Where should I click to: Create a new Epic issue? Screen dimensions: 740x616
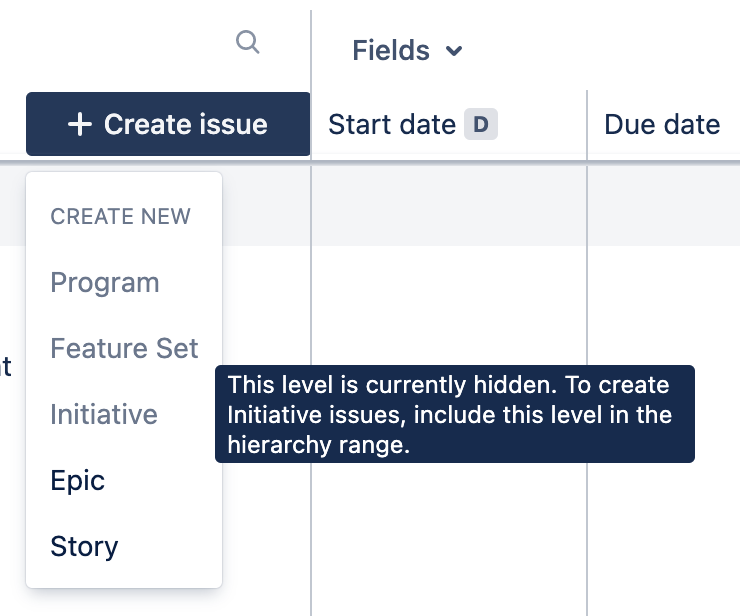pos(78,480)
